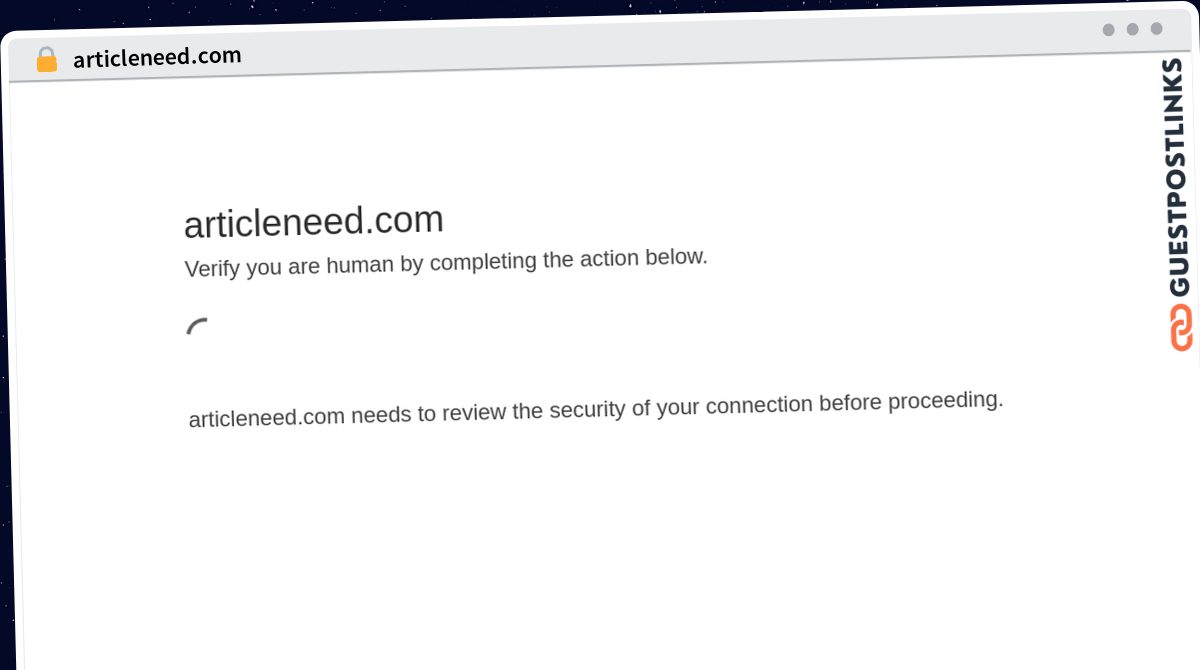
Task: Click the leftmost gray window dot
Action: pos(1108,30)
